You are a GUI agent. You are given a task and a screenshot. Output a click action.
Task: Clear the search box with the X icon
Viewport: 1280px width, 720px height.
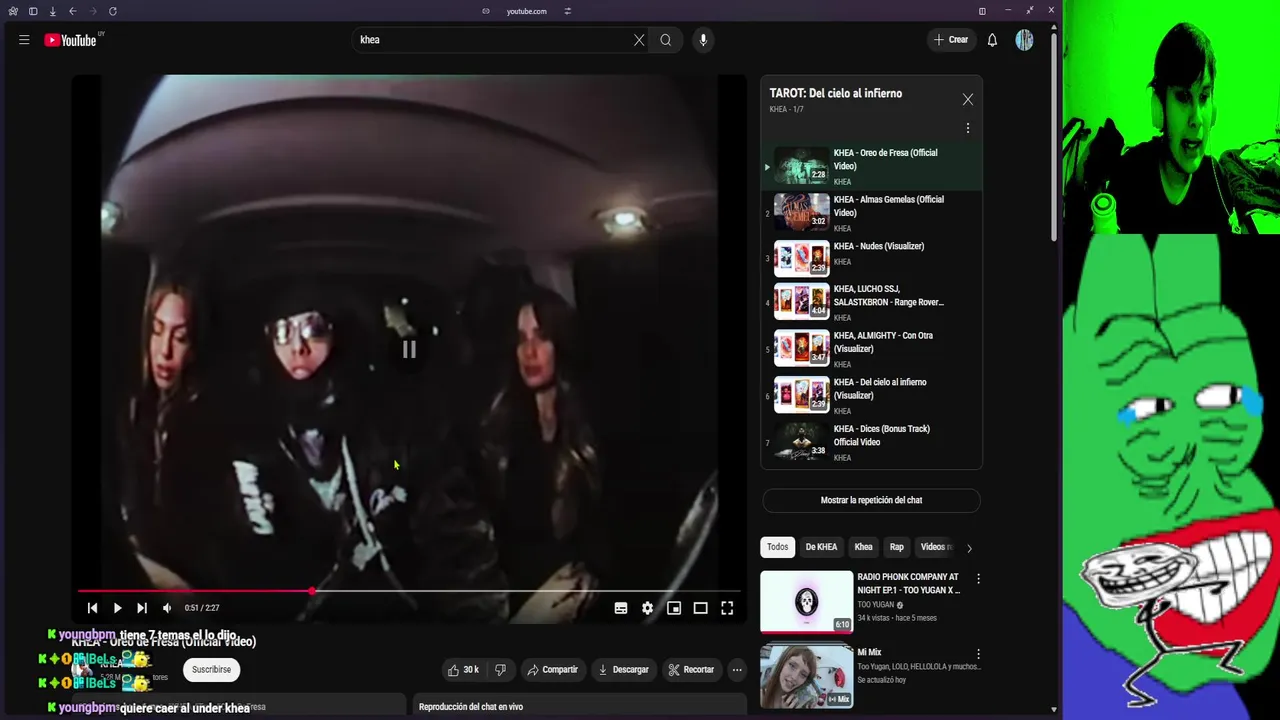tap(639, 40)
